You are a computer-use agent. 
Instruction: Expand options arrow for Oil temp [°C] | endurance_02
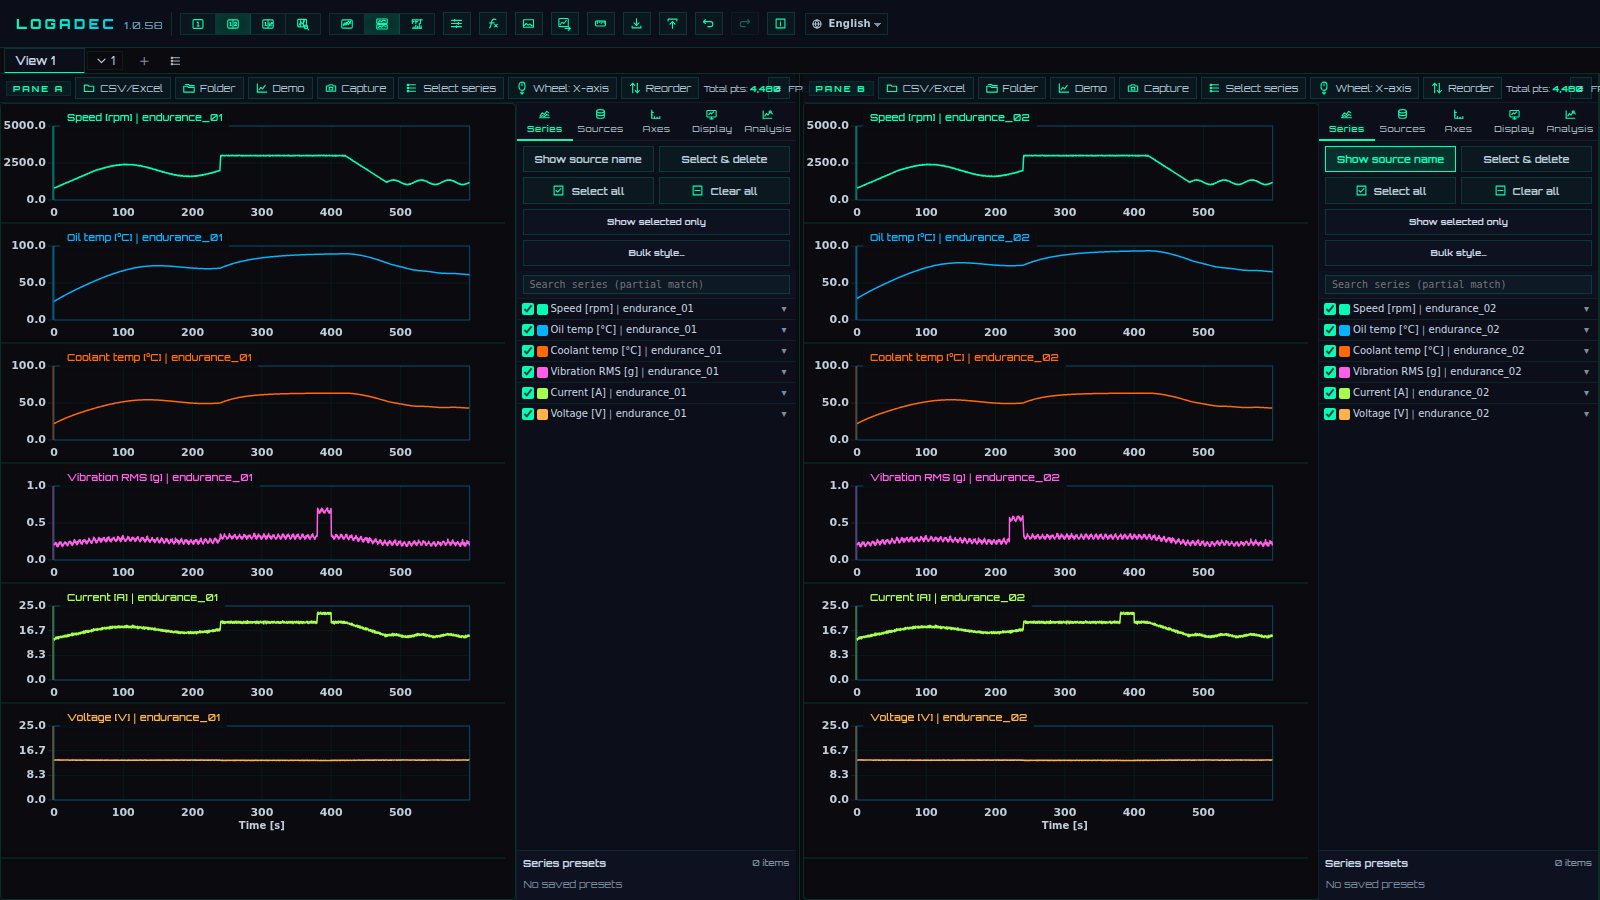pyautogui.click(x=1586, y=330)
